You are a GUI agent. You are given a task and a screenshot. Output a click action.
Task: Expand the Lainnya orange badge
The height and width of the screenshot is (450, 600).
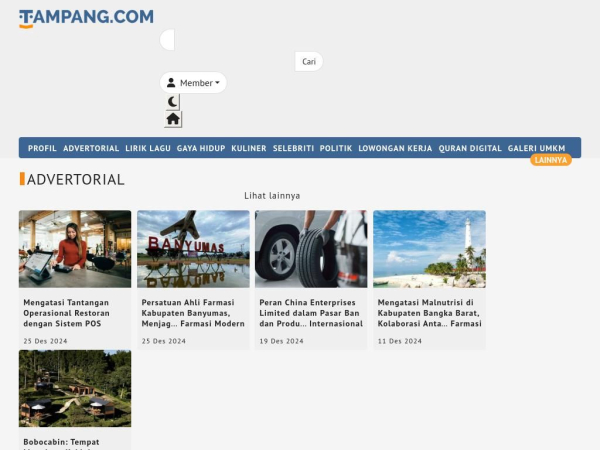coord(550,160)
